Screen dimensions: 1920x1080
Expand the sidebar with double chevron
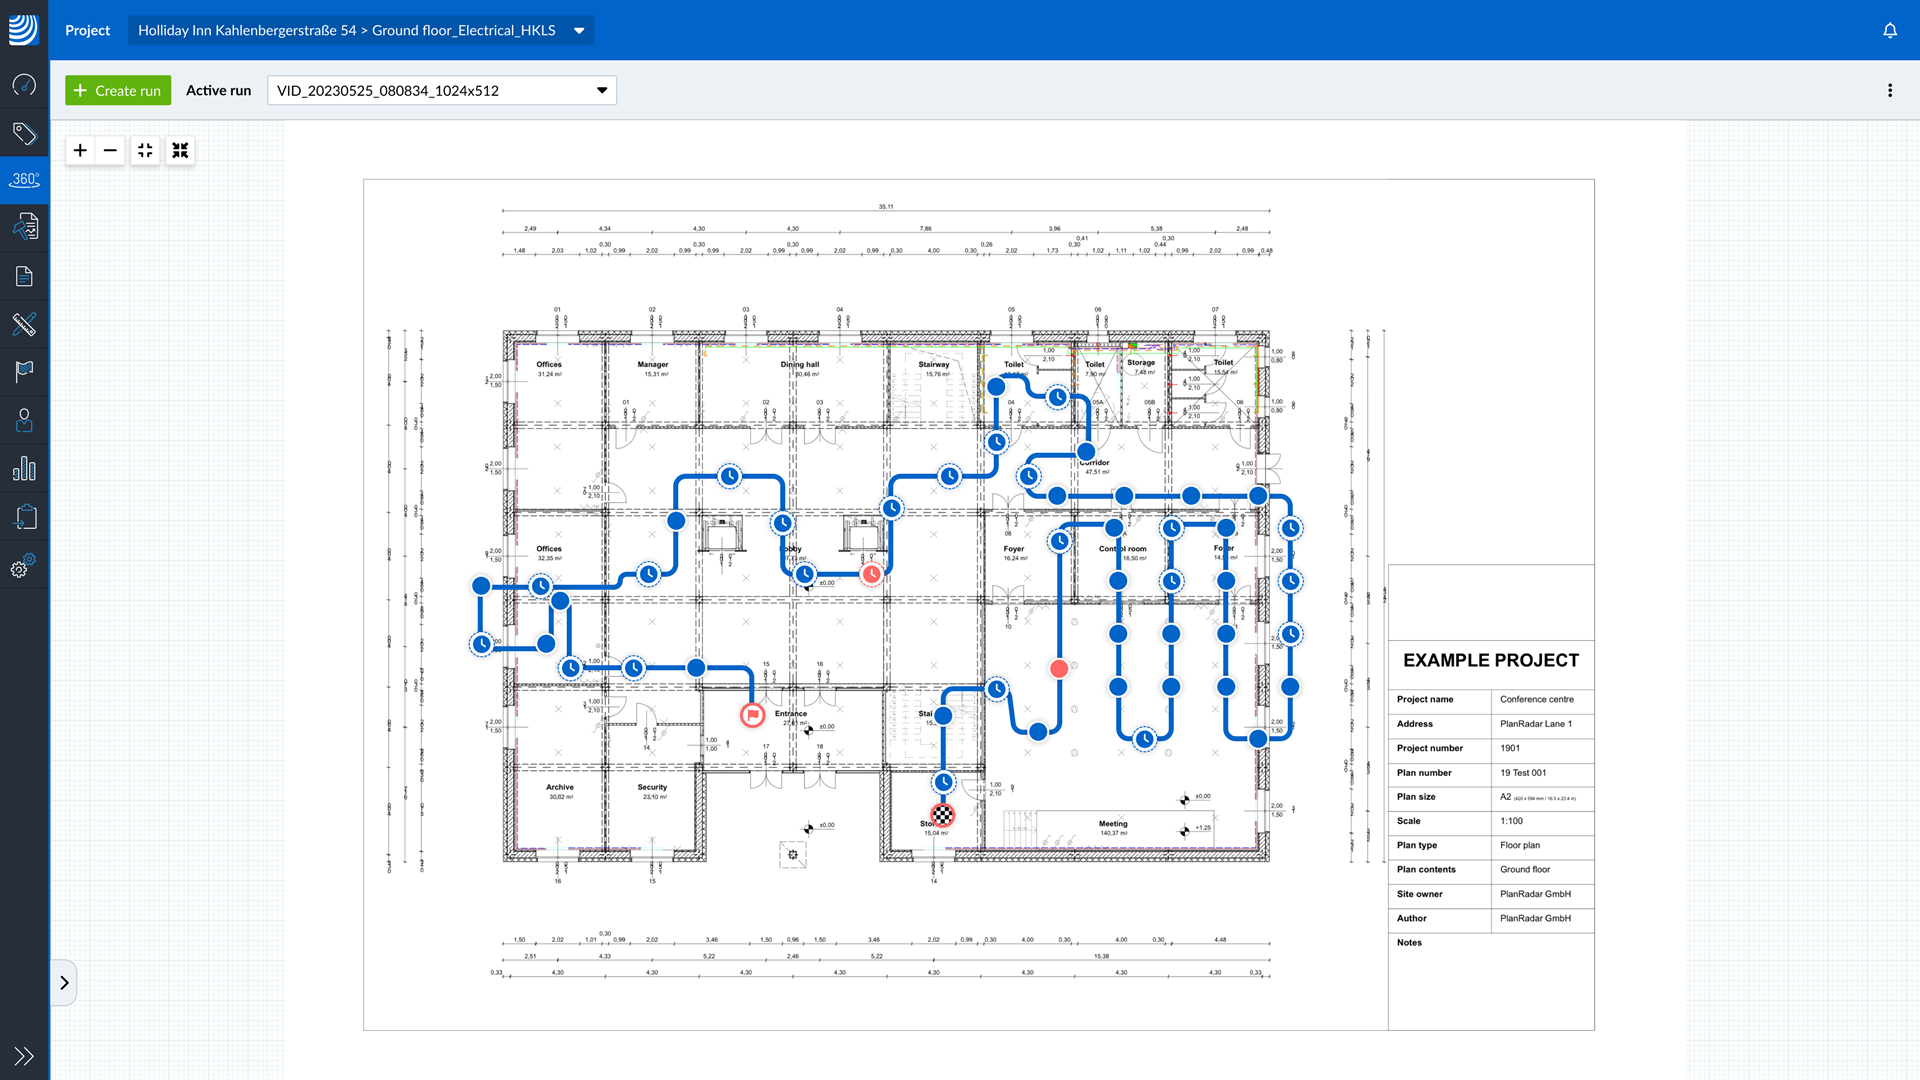point(24,1056)
